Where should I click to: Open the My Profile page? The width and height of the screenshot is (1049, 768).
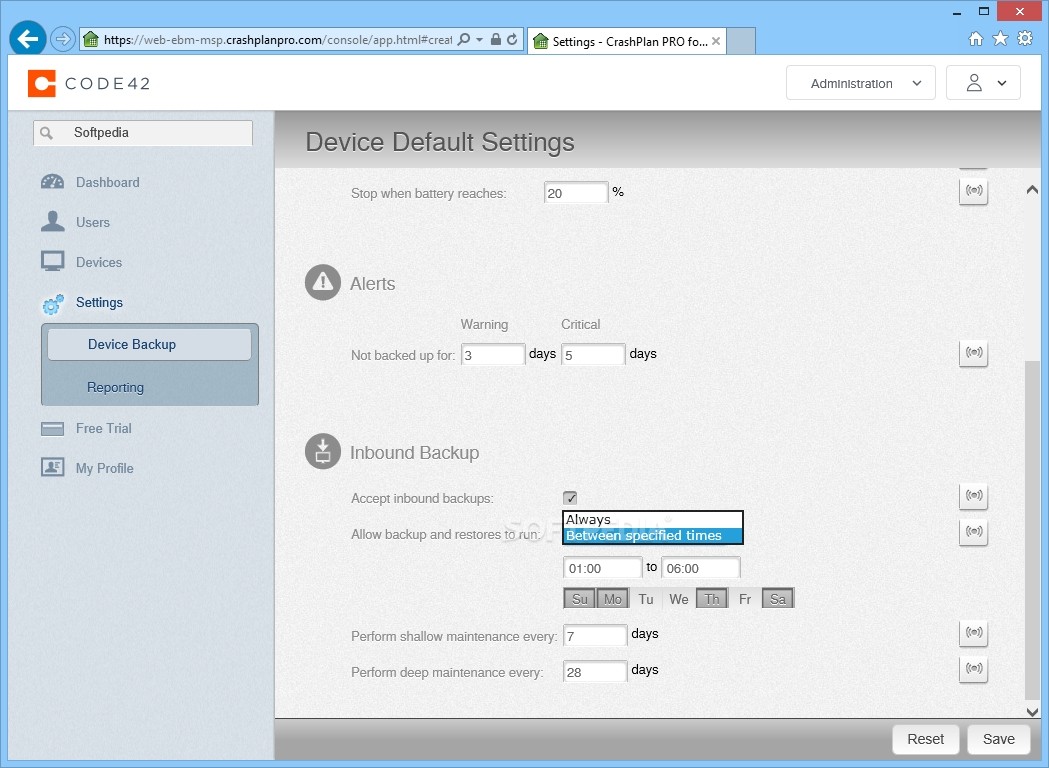point(104,468)
